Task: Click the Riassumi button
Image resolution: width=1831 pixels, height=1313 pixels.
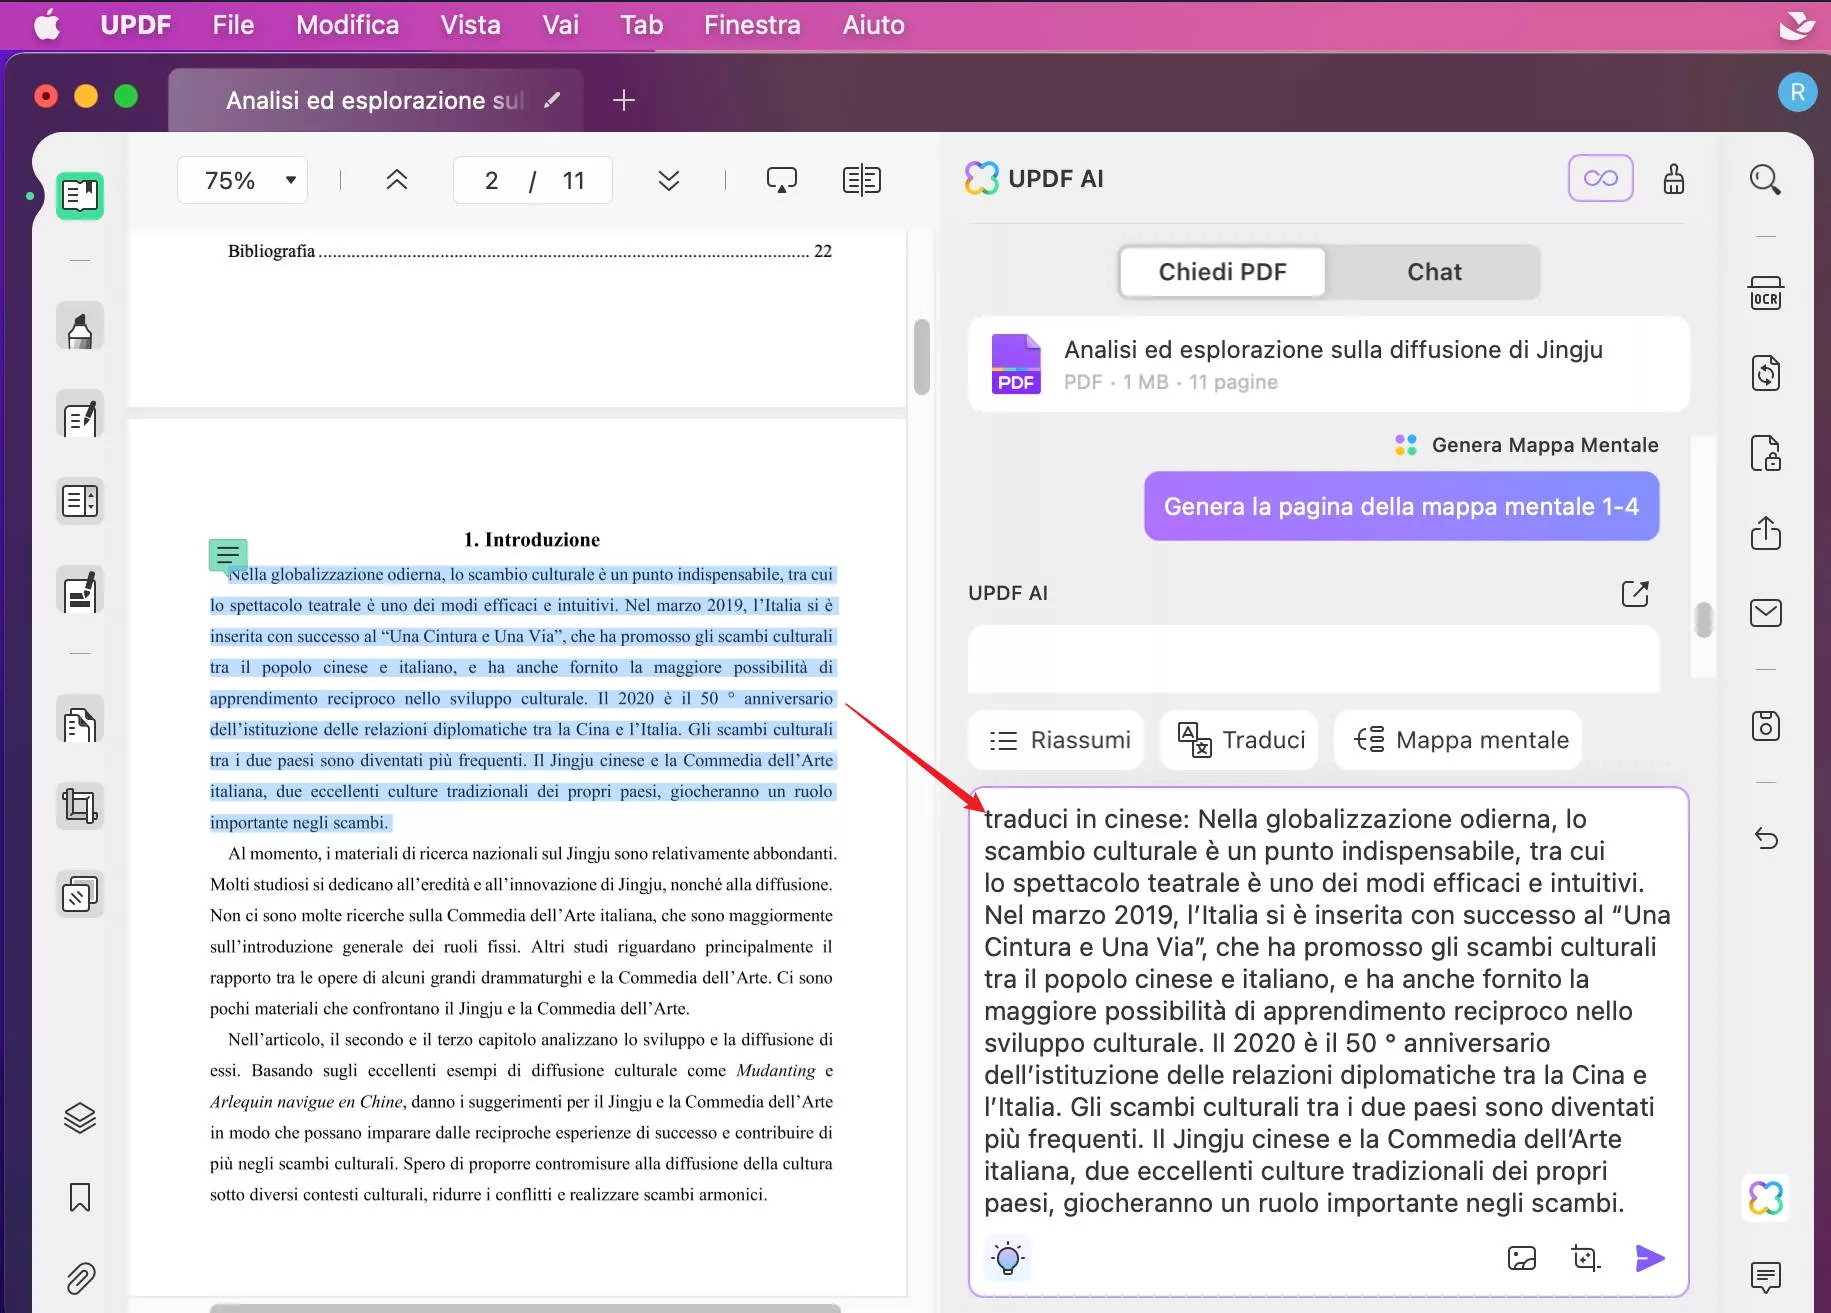Action: tap(1057, 740)
